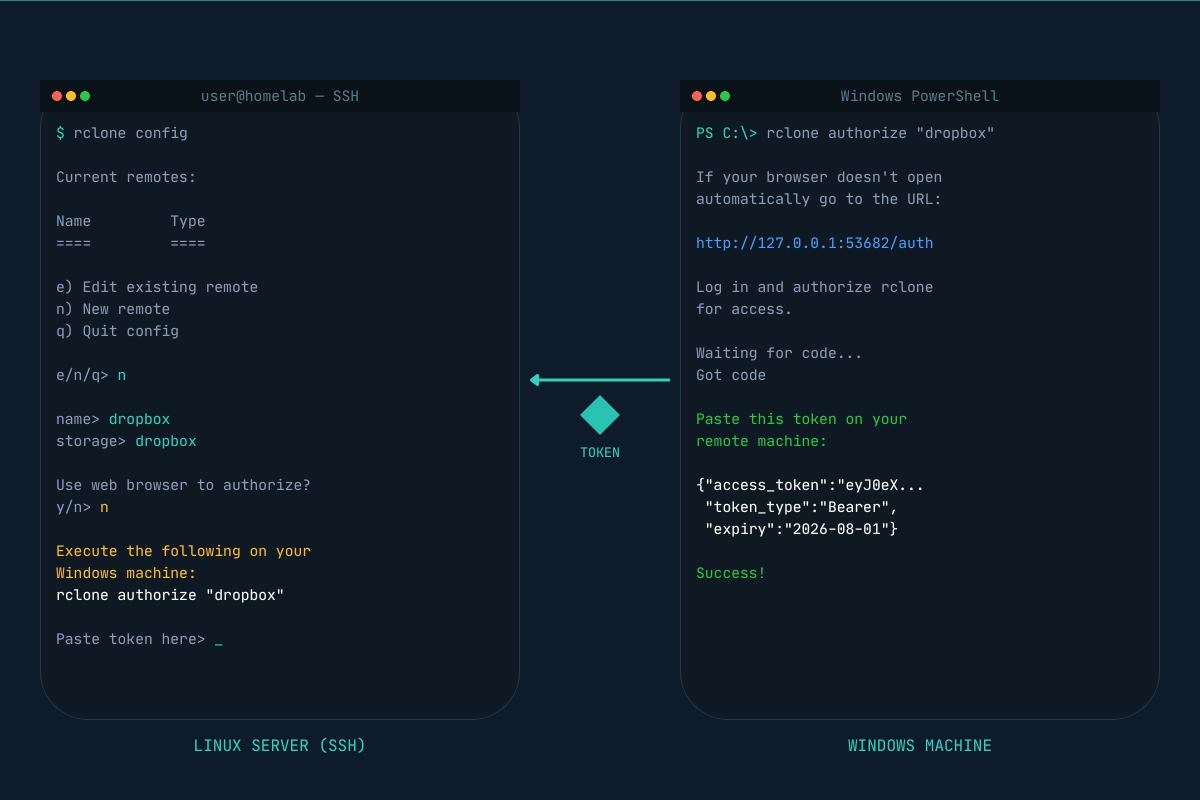The image size is (1200, 800).
Task: Click the 'Windows PowerShell' window title
Action: click(920, 96)
